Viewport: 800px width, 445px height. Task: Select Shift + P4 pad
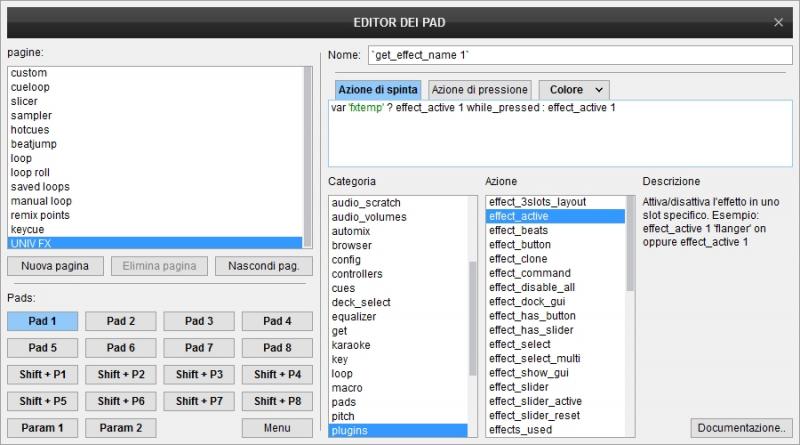[277, 374]
